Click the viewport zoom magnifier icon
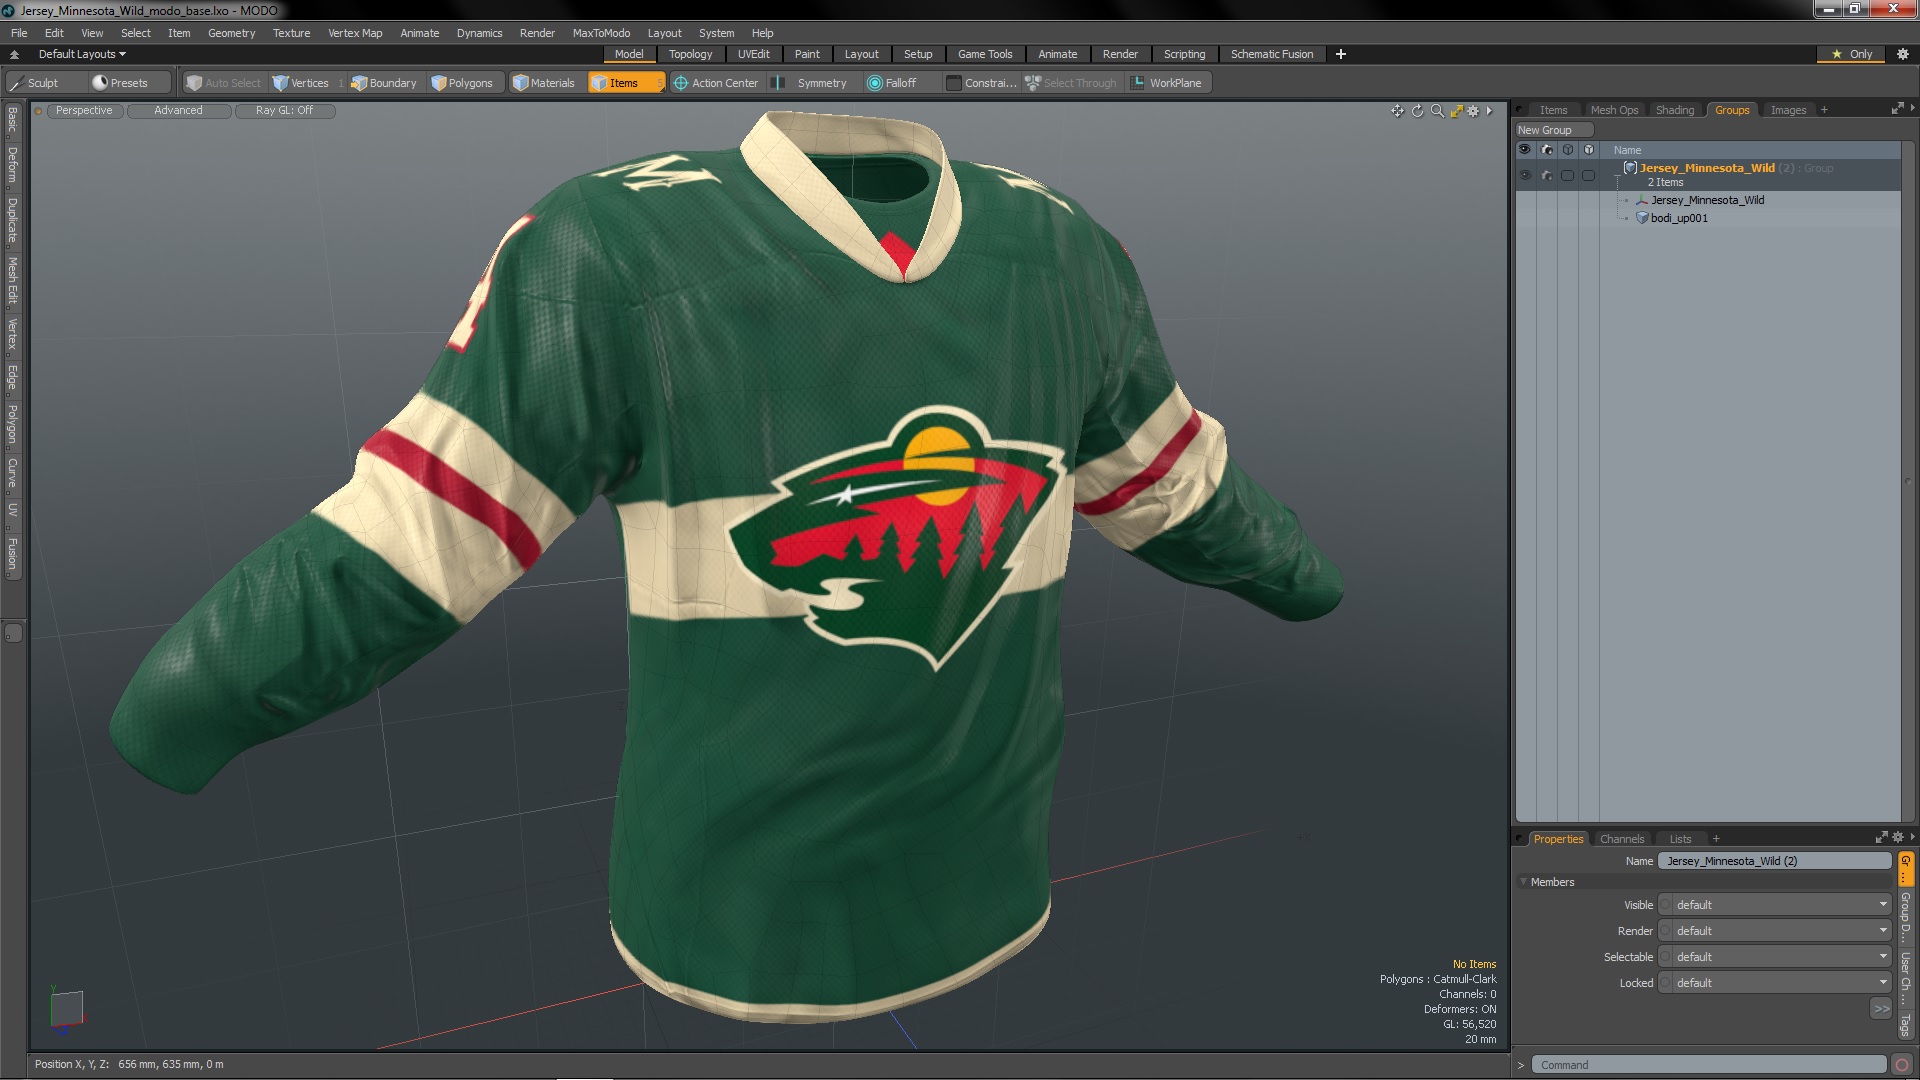1920x1080 pixels. click(1437, 111)
